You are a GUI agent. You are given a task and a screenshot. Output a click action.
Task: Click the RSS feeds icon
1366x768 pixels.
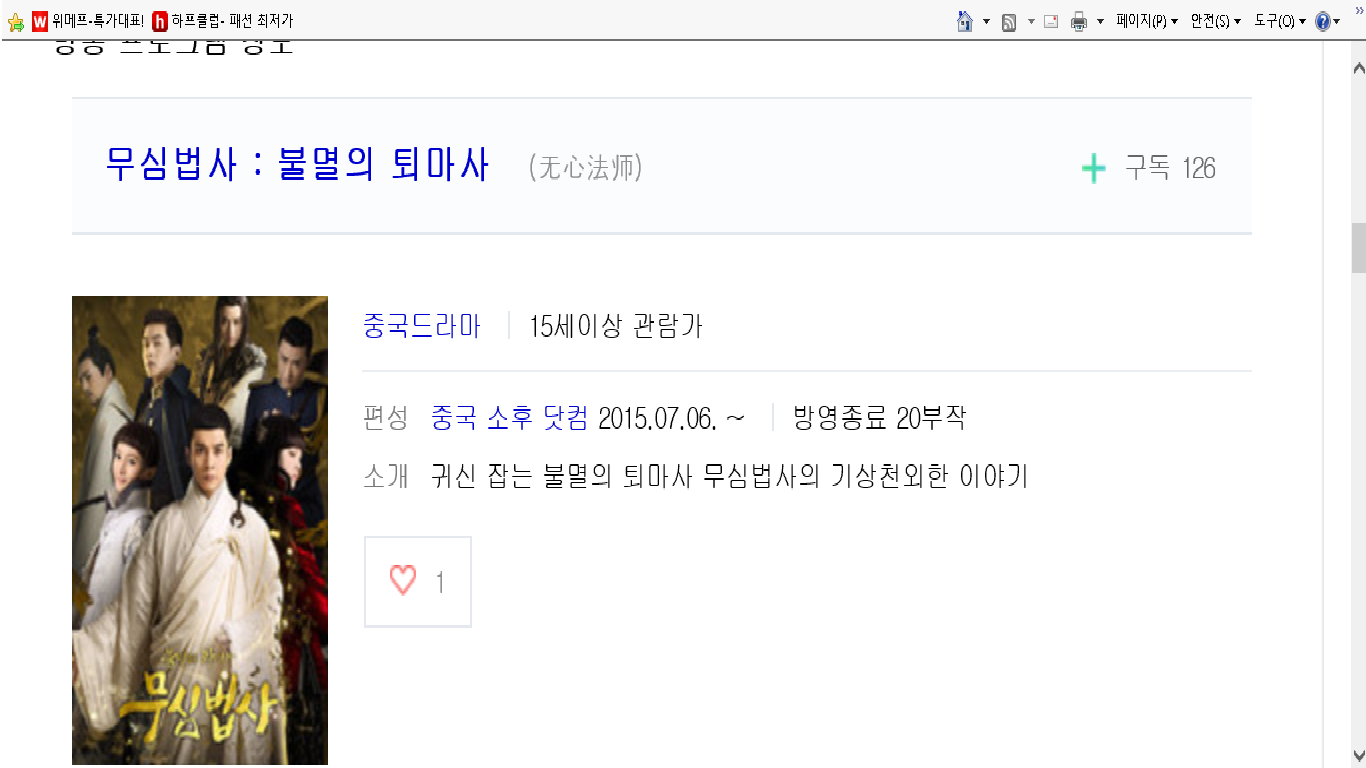[x=1009, y=21]
